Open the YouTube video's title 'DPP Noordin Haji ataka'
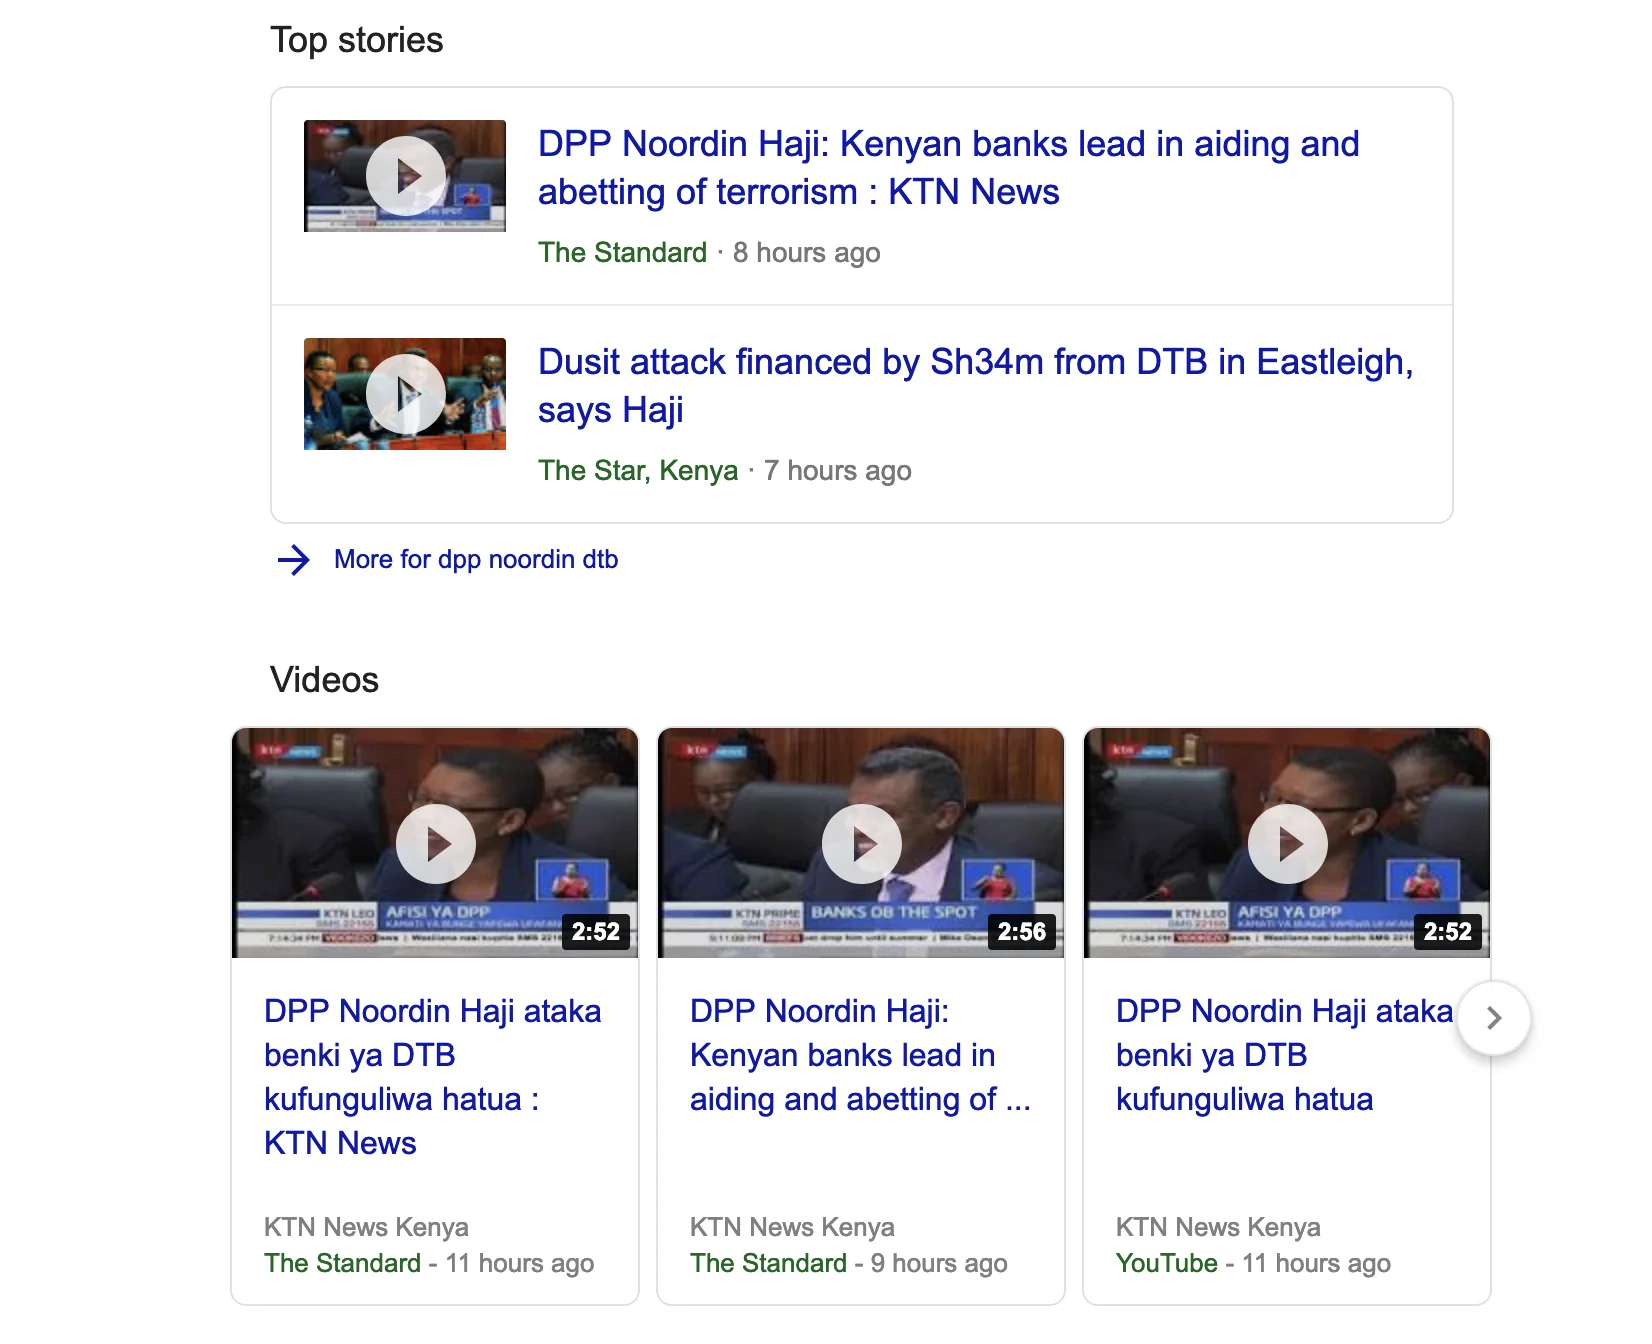Screen dimensions: 1652x1344 click(1283, 1055)
